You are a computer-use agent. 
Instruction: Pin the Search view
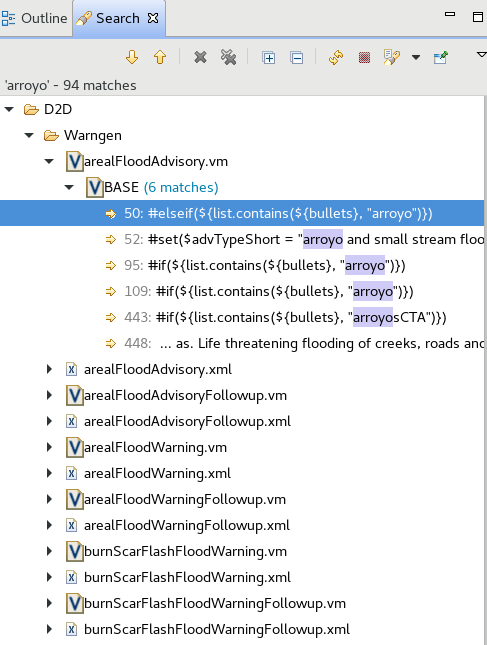coord(441,57)
